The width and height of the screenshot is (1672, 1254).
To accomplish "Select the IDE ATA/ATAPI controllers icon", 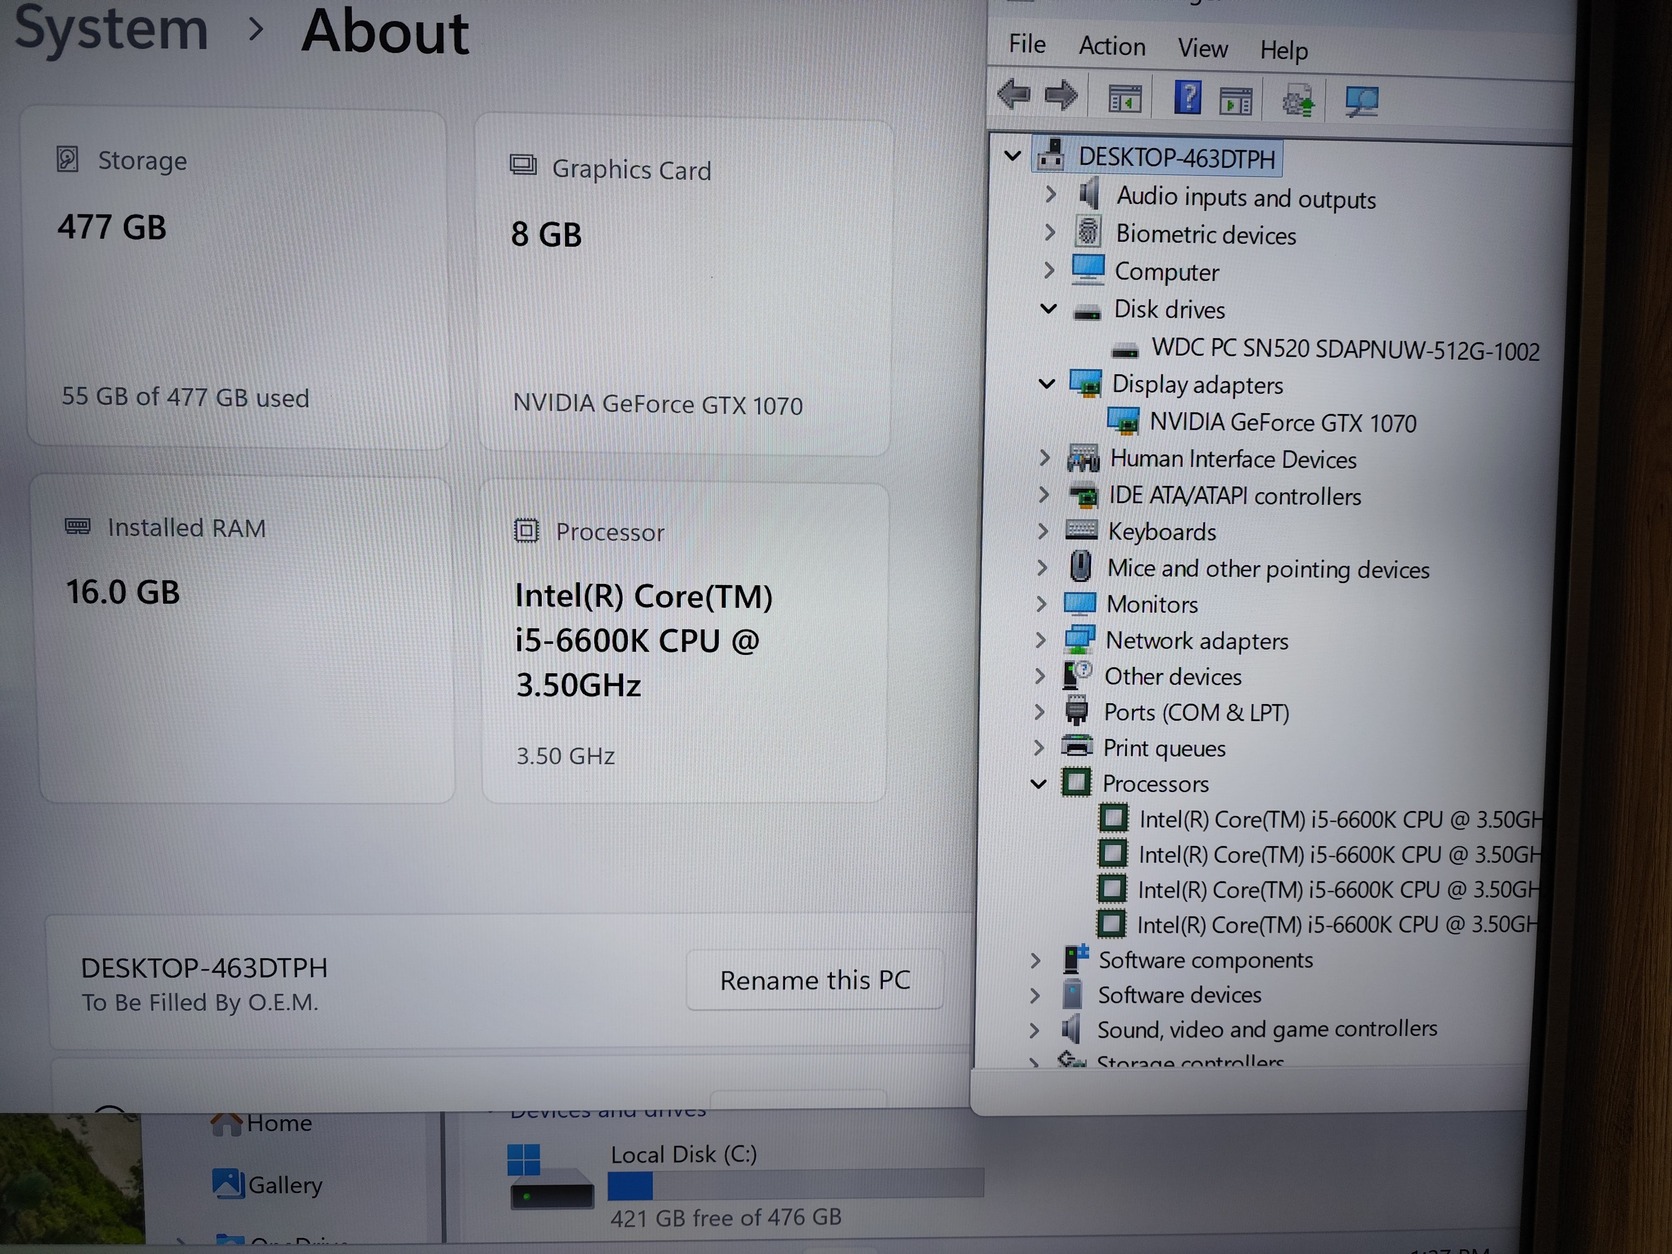I will pyautogui.click(x=1083, y=495).
